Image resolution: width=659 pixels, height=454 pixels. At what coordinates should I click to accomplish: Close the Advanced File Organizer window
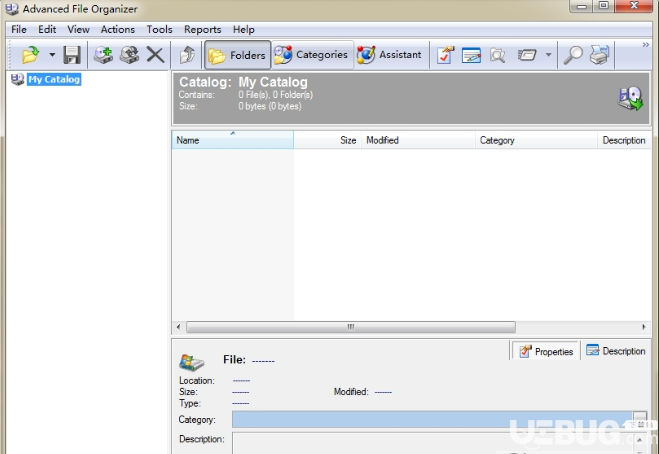(634, 6)
